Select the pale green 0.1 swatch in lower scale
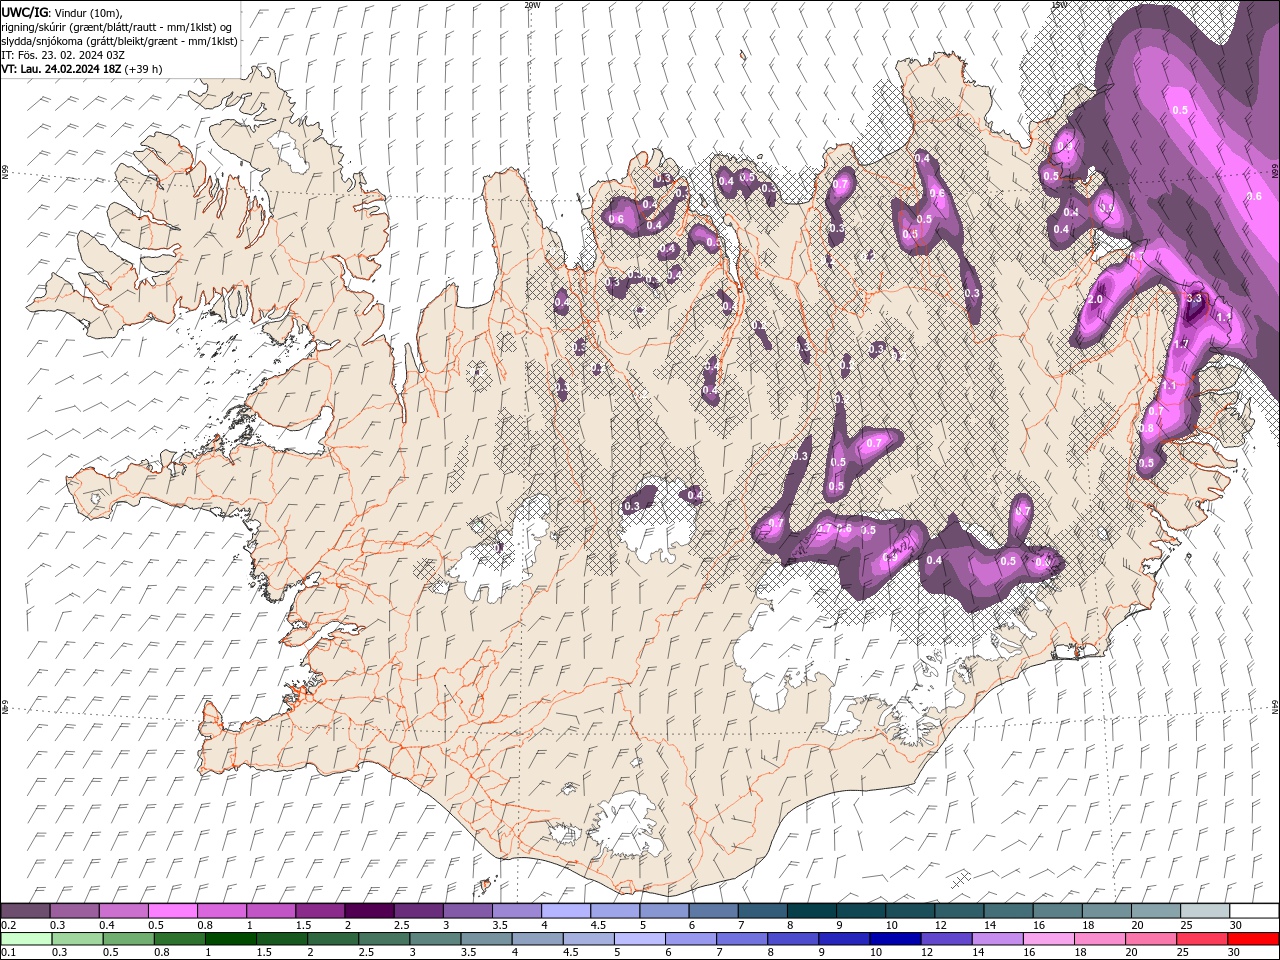Viewport: 1280px width, 960px height. [27, 938]
